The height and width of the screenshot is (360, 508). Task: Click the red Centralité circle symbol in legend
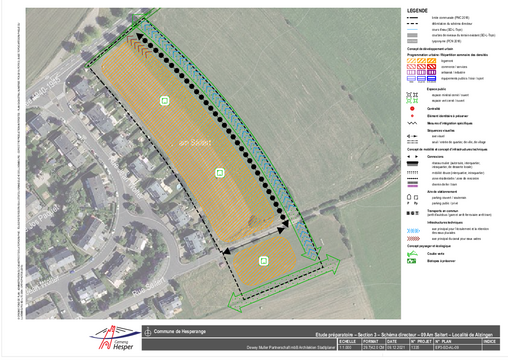(412, 109)
